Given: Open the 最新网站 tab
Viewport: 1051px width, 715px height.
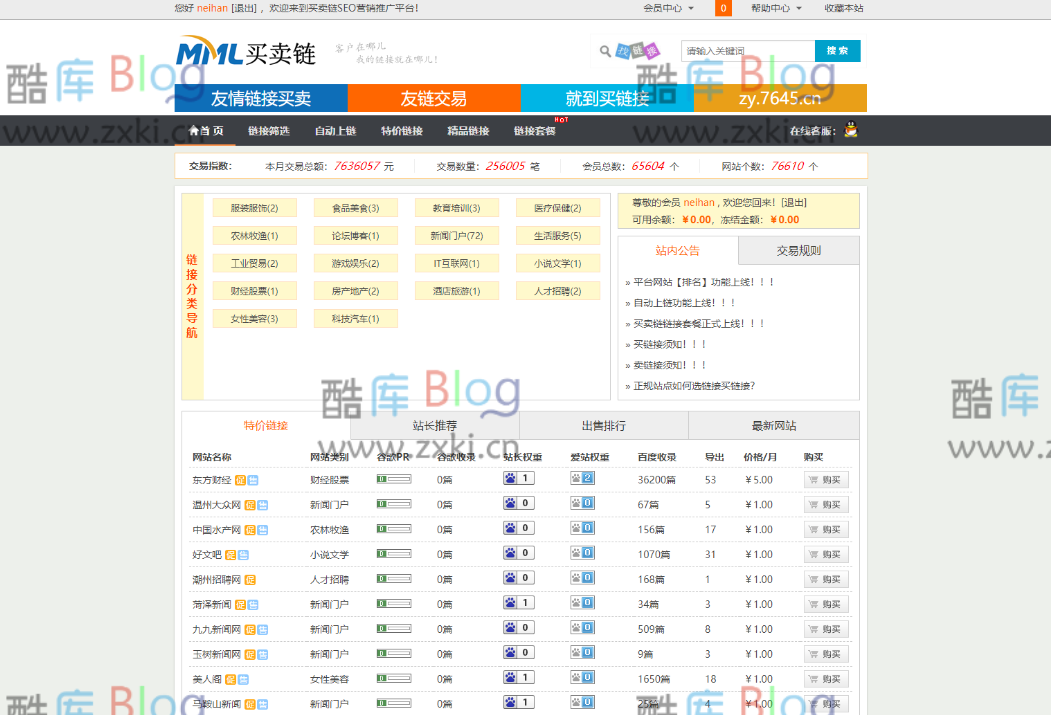Looking at the screenshot, I should (x=774, y=425).
